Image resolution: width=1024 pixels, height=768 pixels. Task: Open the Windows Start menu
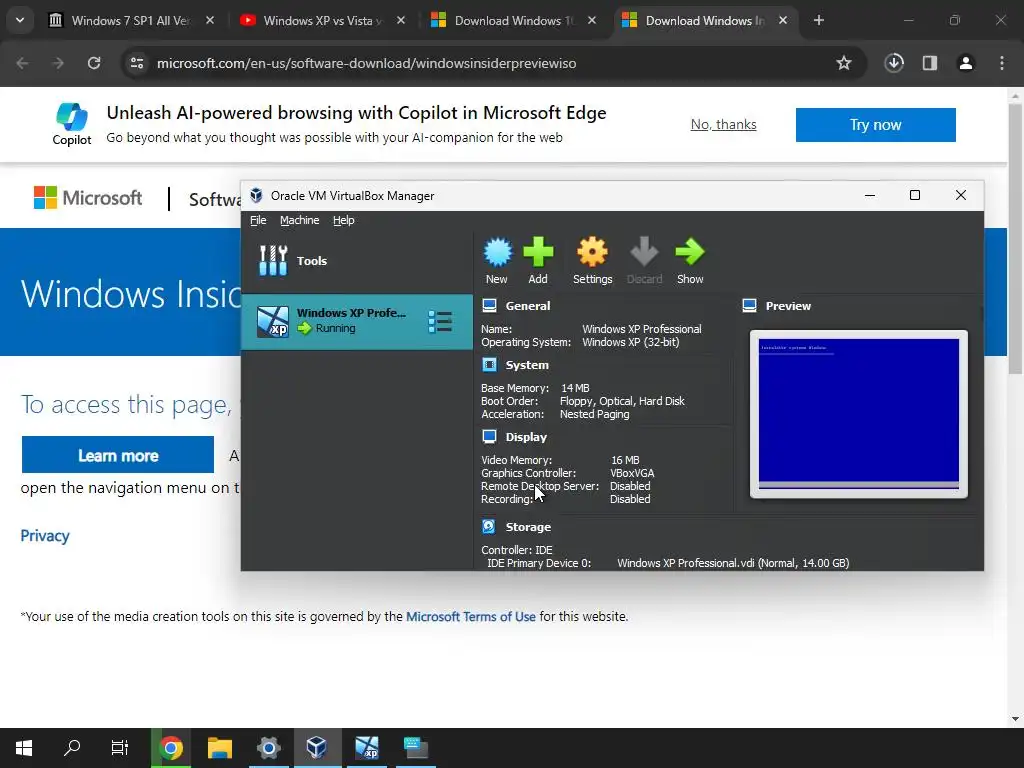click(24, 748)
